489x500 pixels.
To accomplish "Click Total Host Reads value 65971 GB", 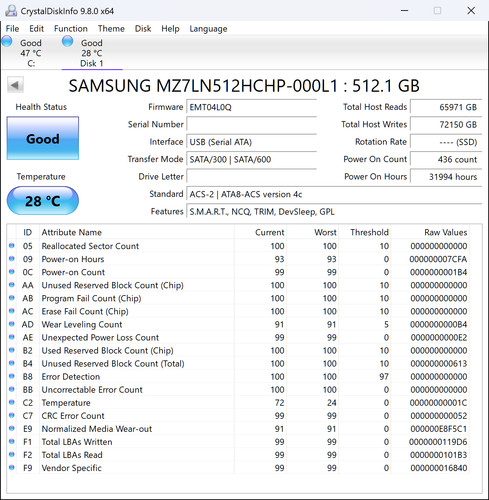I will click(x=446, y=107).
